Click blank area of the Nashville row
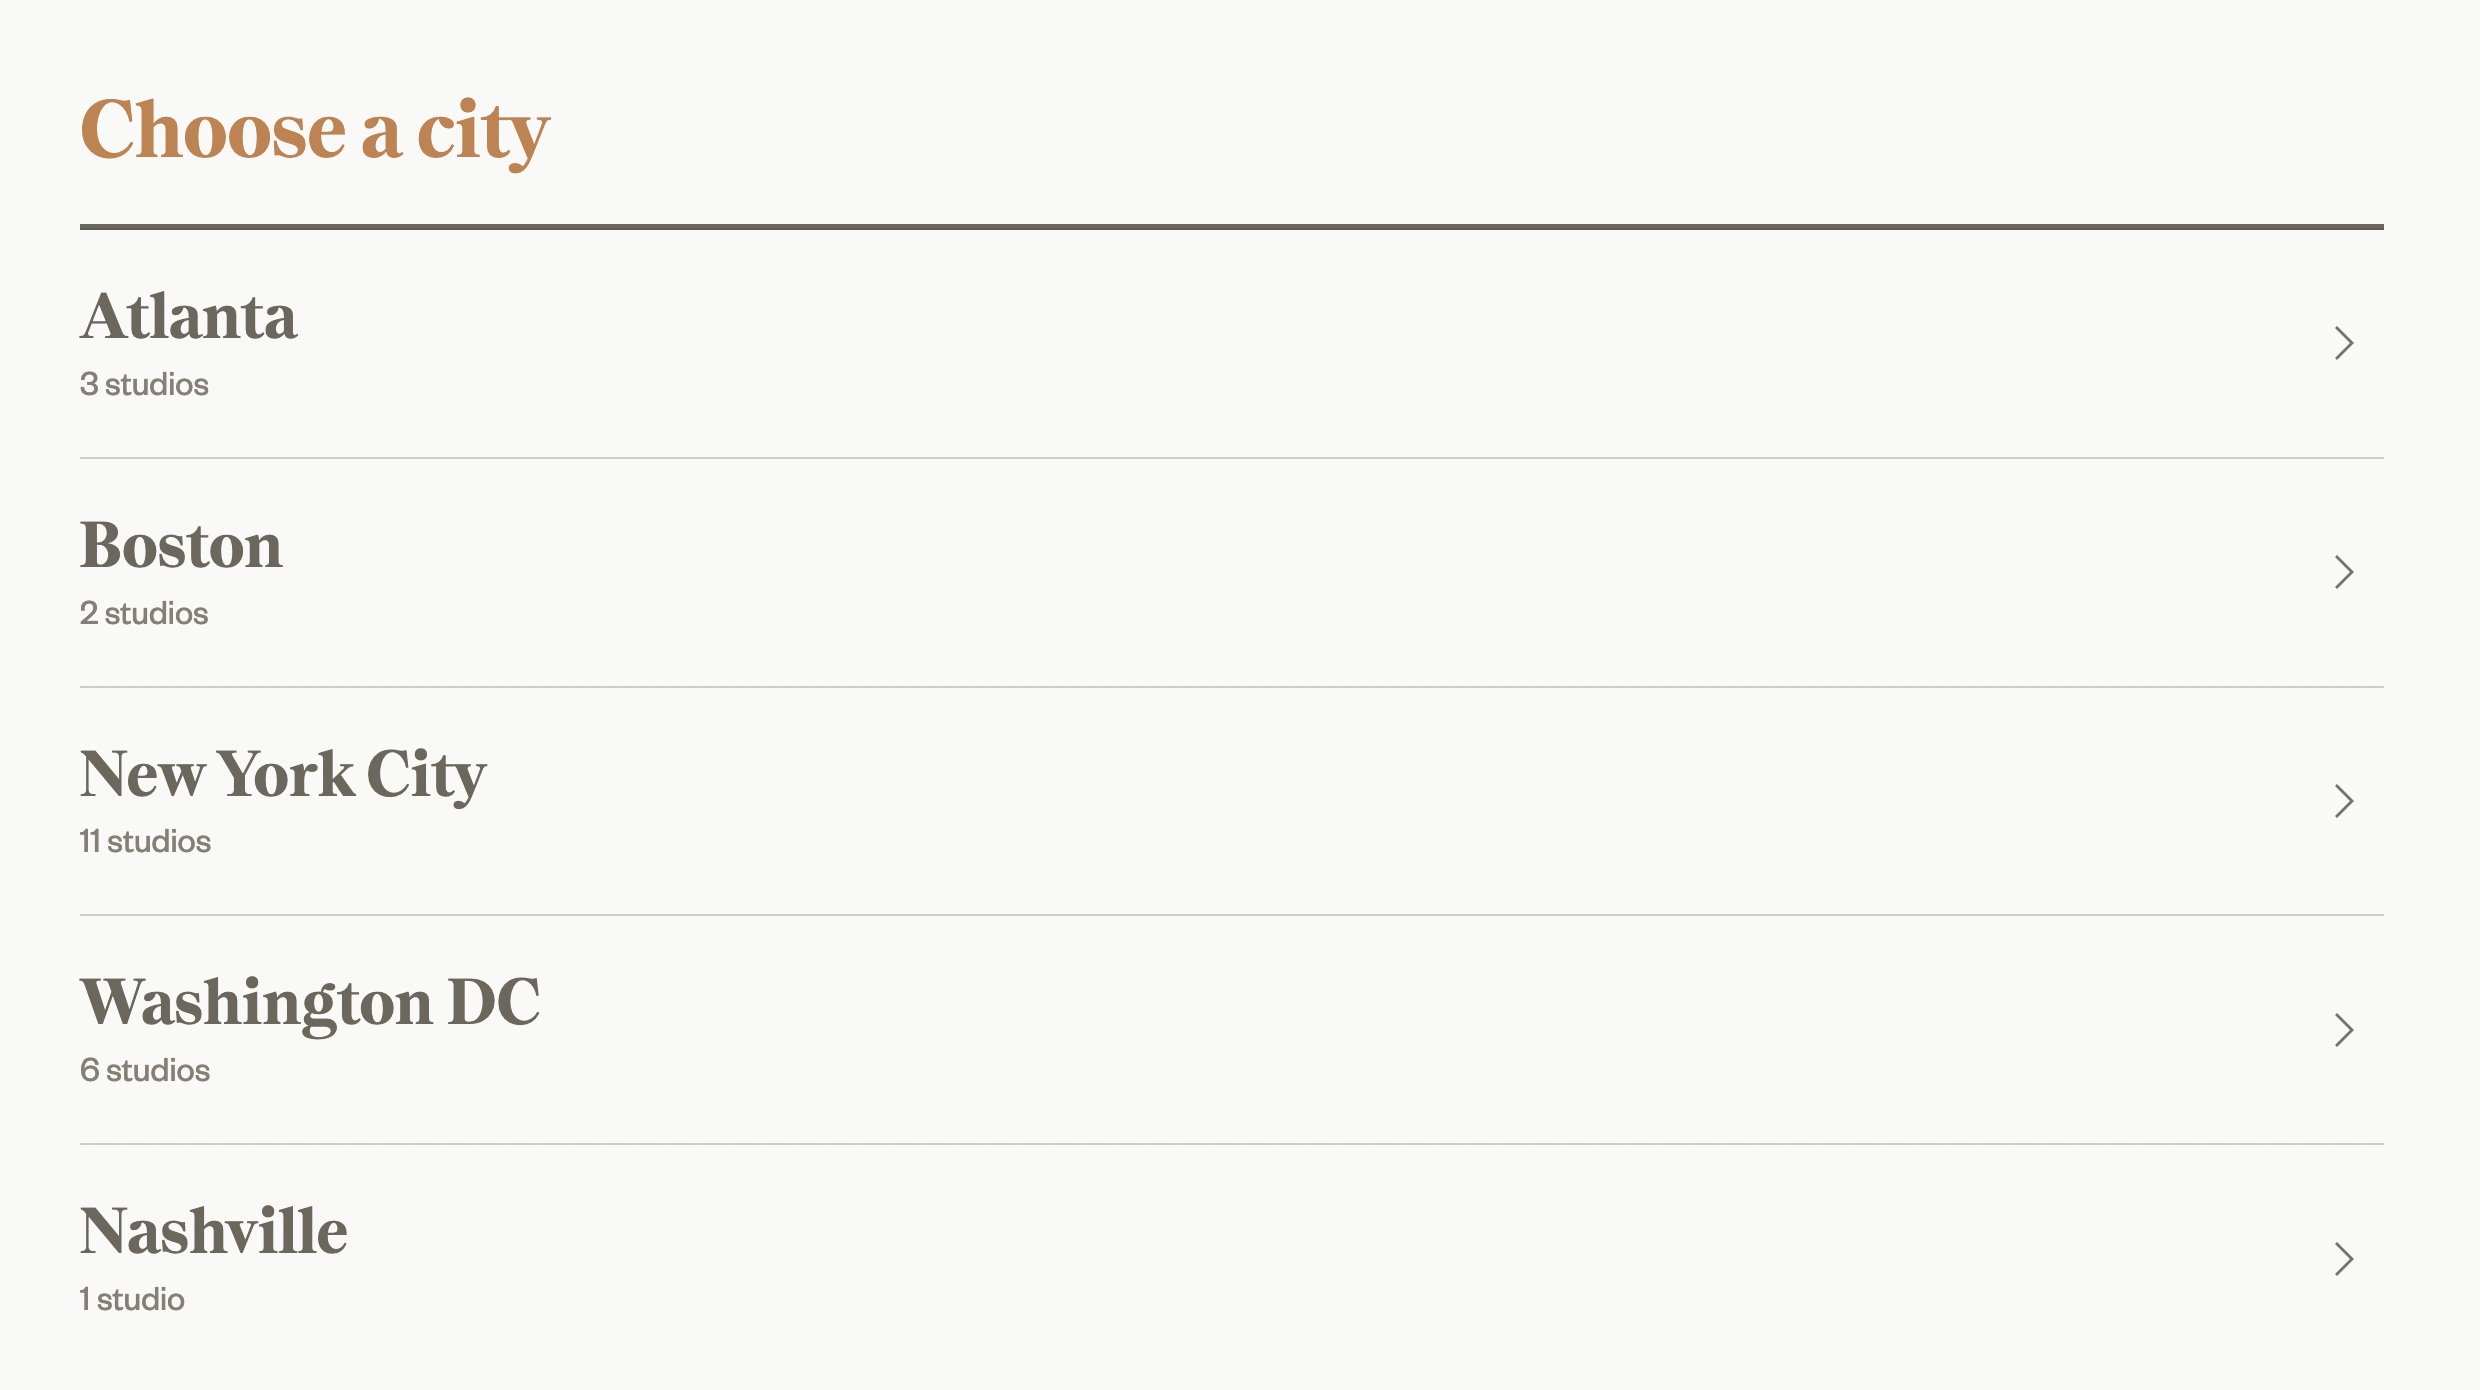Viewport: 2480px width, 1390px height. point(1200,1259)
